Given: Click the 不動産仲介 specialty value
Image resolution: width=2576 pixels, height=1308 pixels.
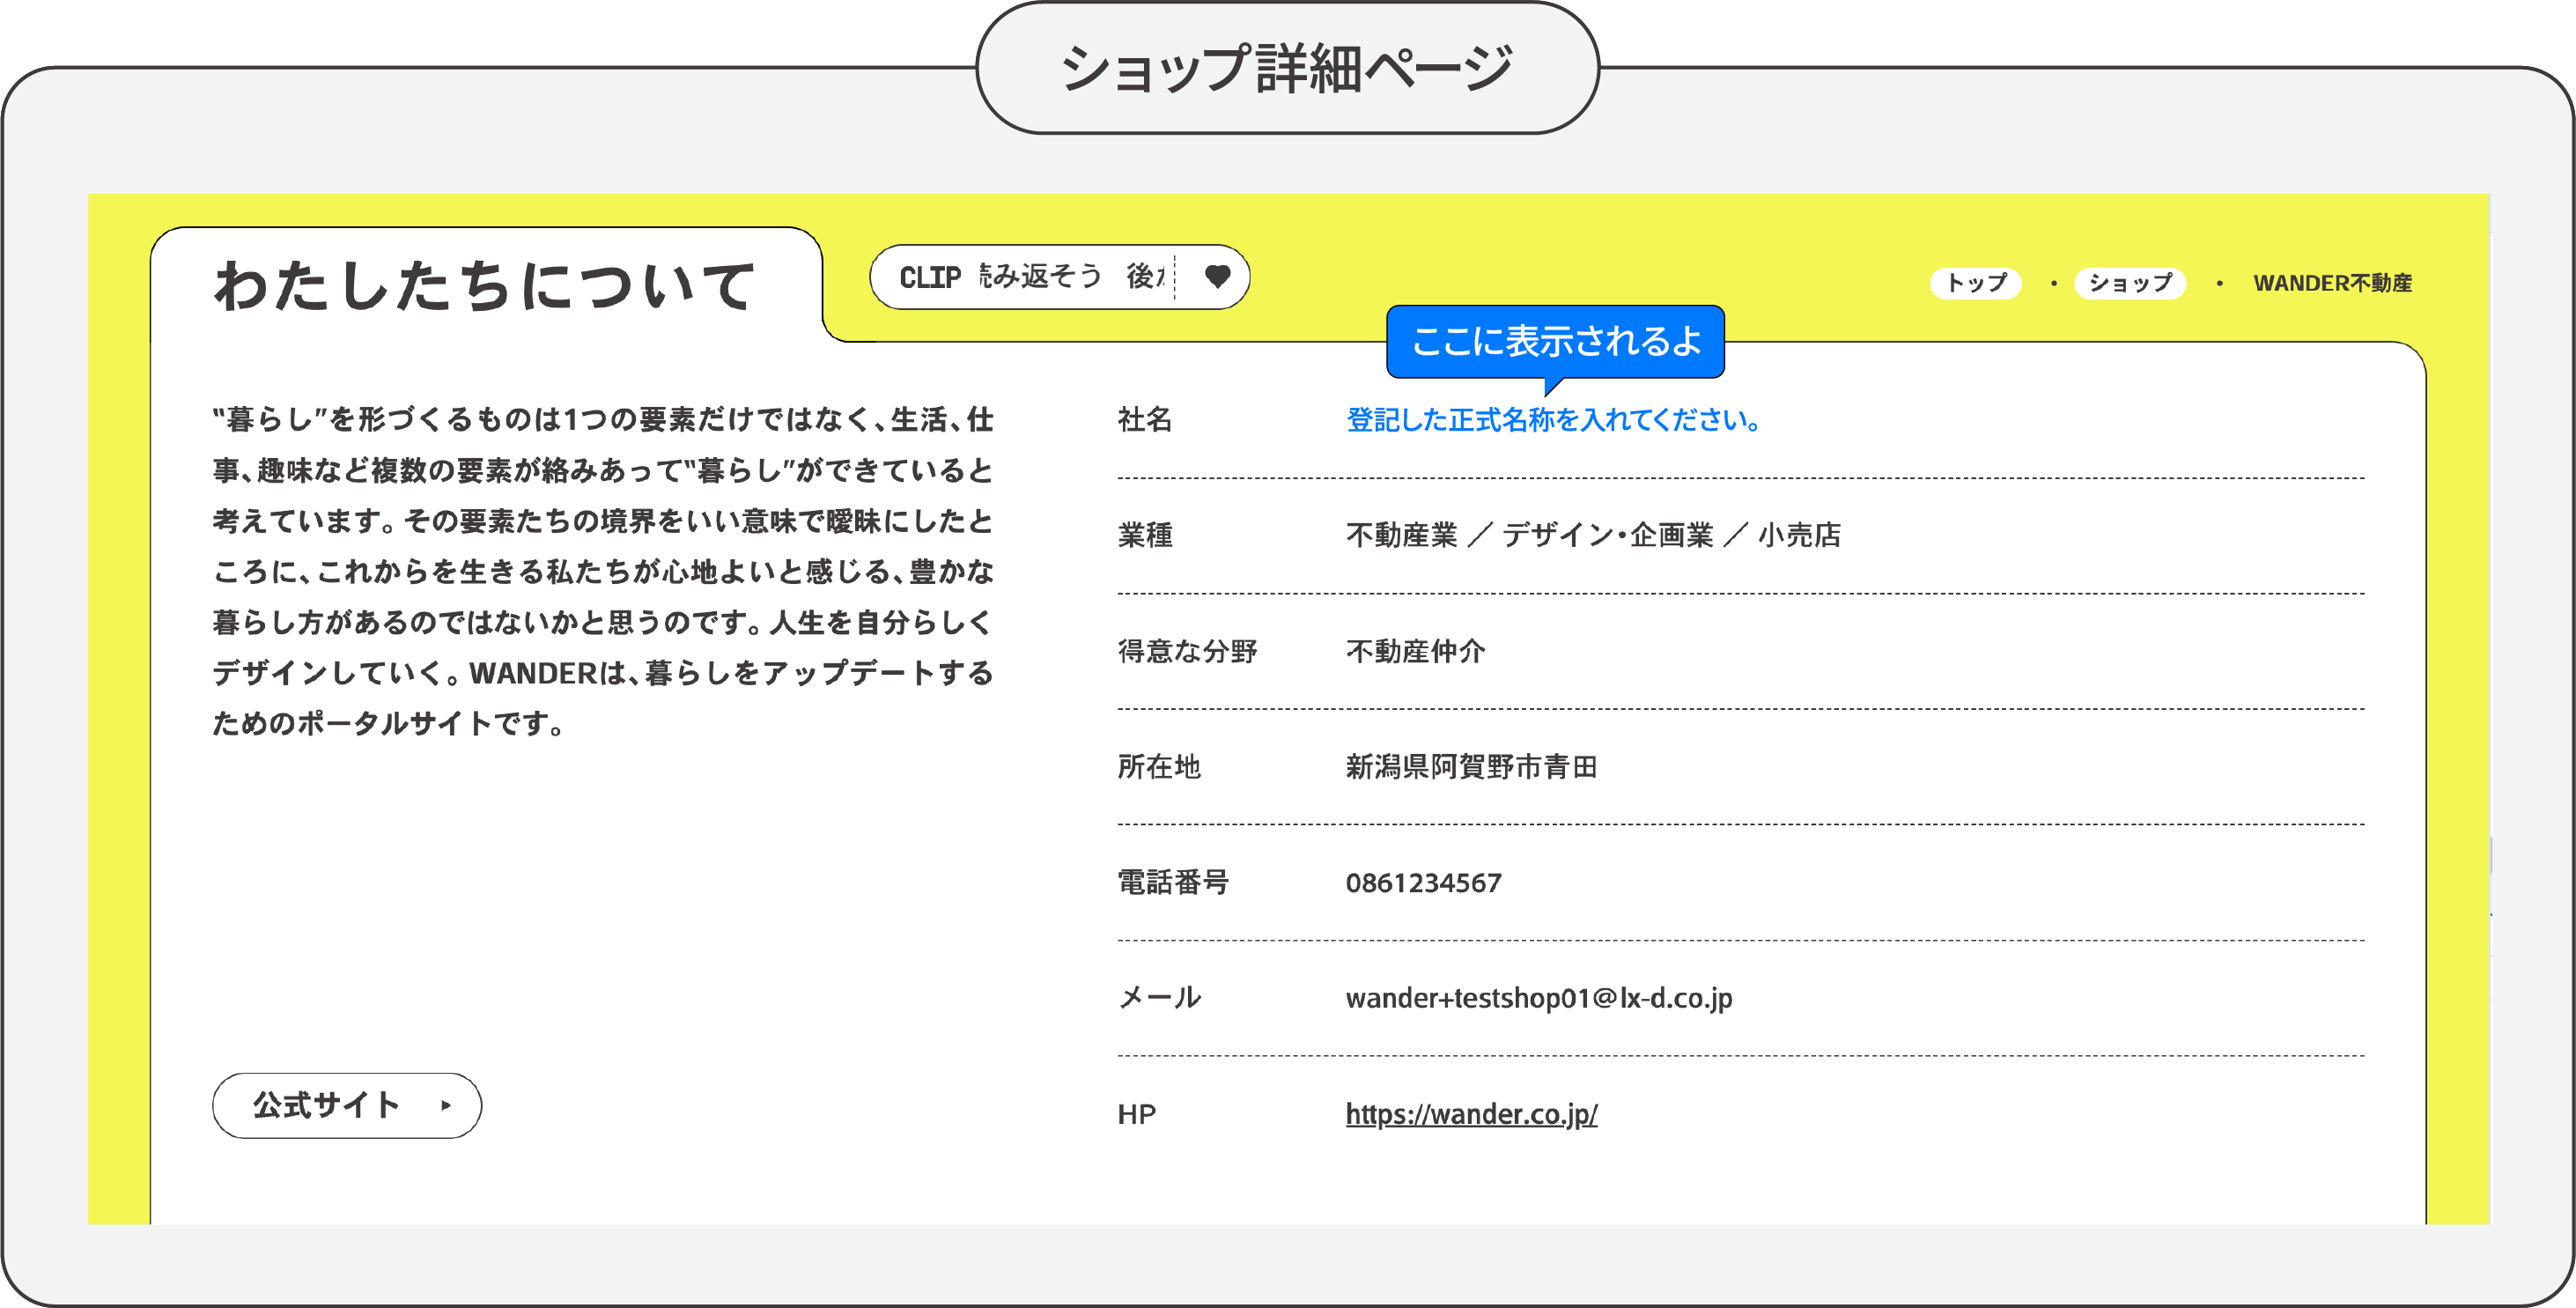Looking at the screenshot, I should [x=1415, y=651].
